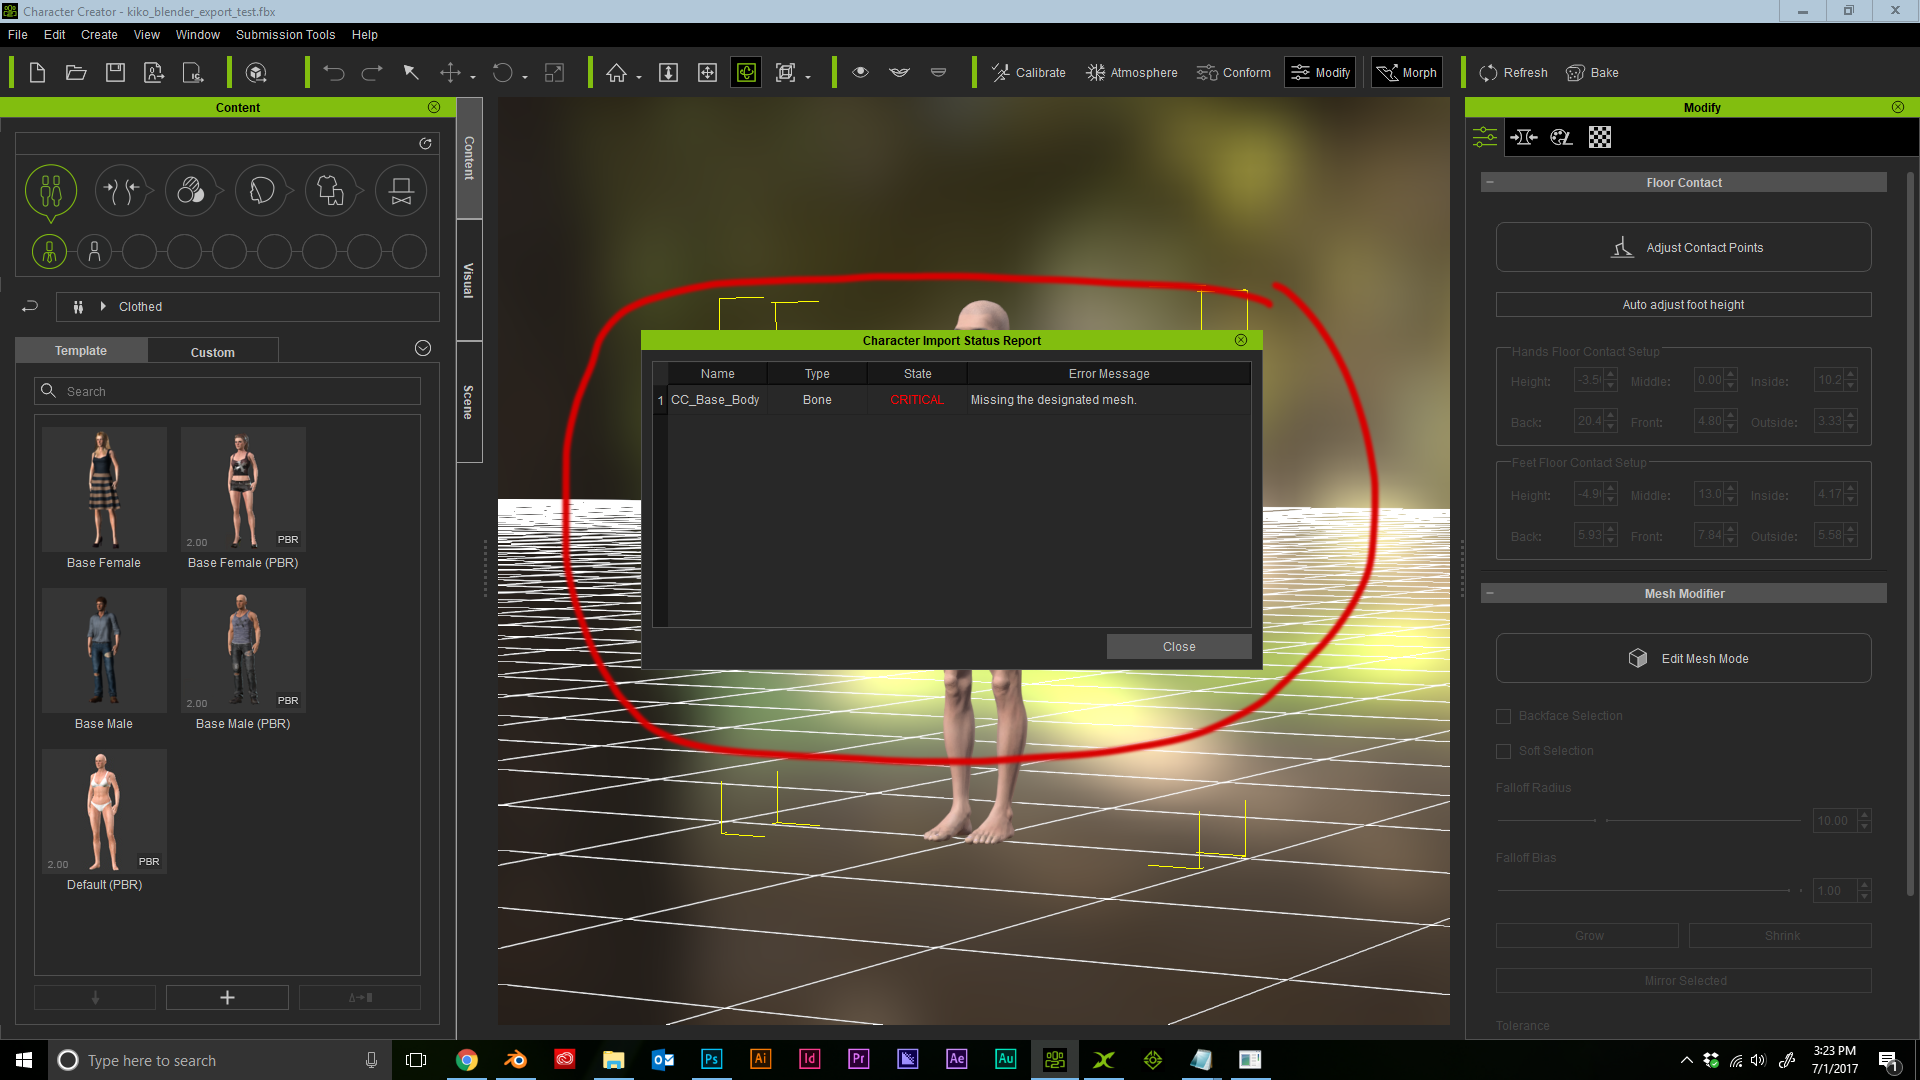The image size is (1920, 1080).
Task: Choose the Select arrow tool
Action: coord(411,73)
